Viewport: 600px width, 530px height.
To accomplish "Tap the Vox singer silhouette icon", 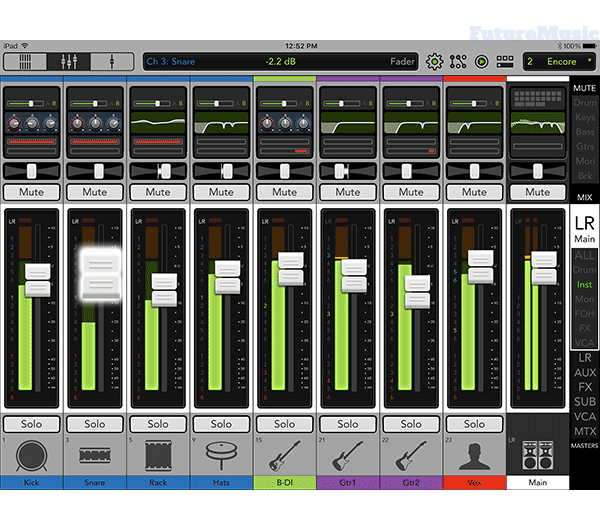I will (x=474, y=456).
